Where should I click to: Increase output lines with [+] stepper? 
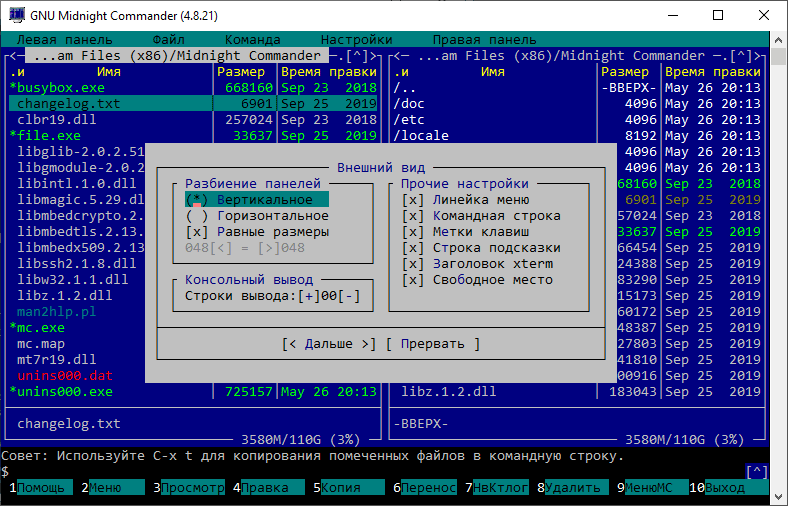tap(309, 296)
